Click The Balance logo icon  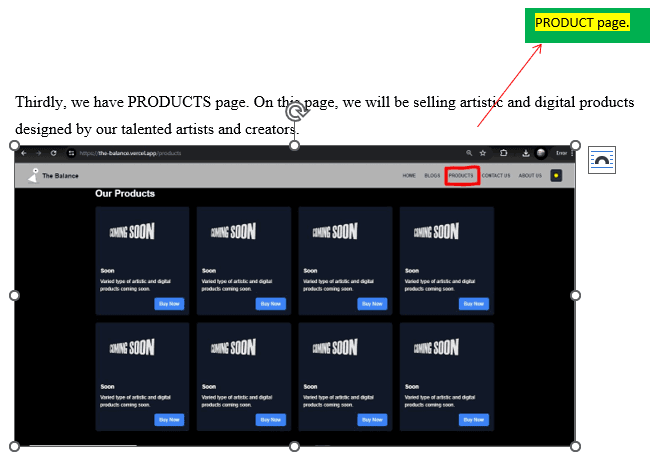coord(33,176)
